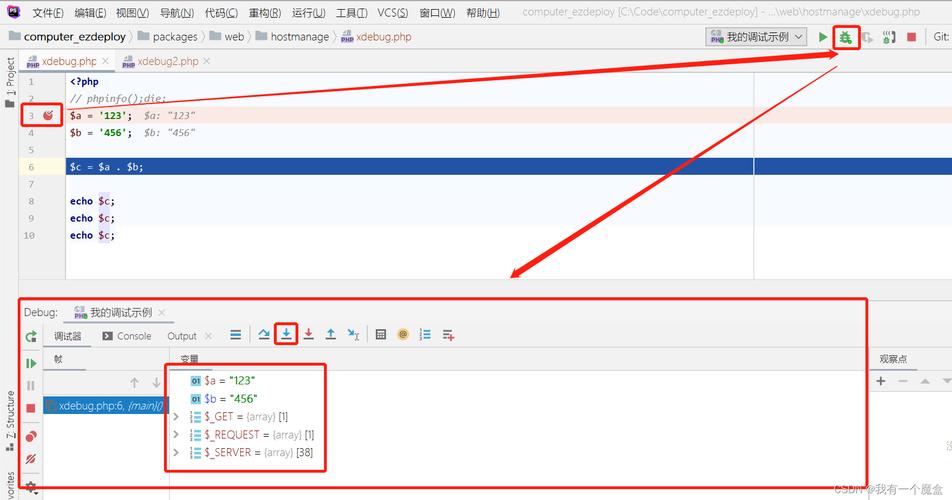Open the 编辑(E) Edit menu

point(90,13)
